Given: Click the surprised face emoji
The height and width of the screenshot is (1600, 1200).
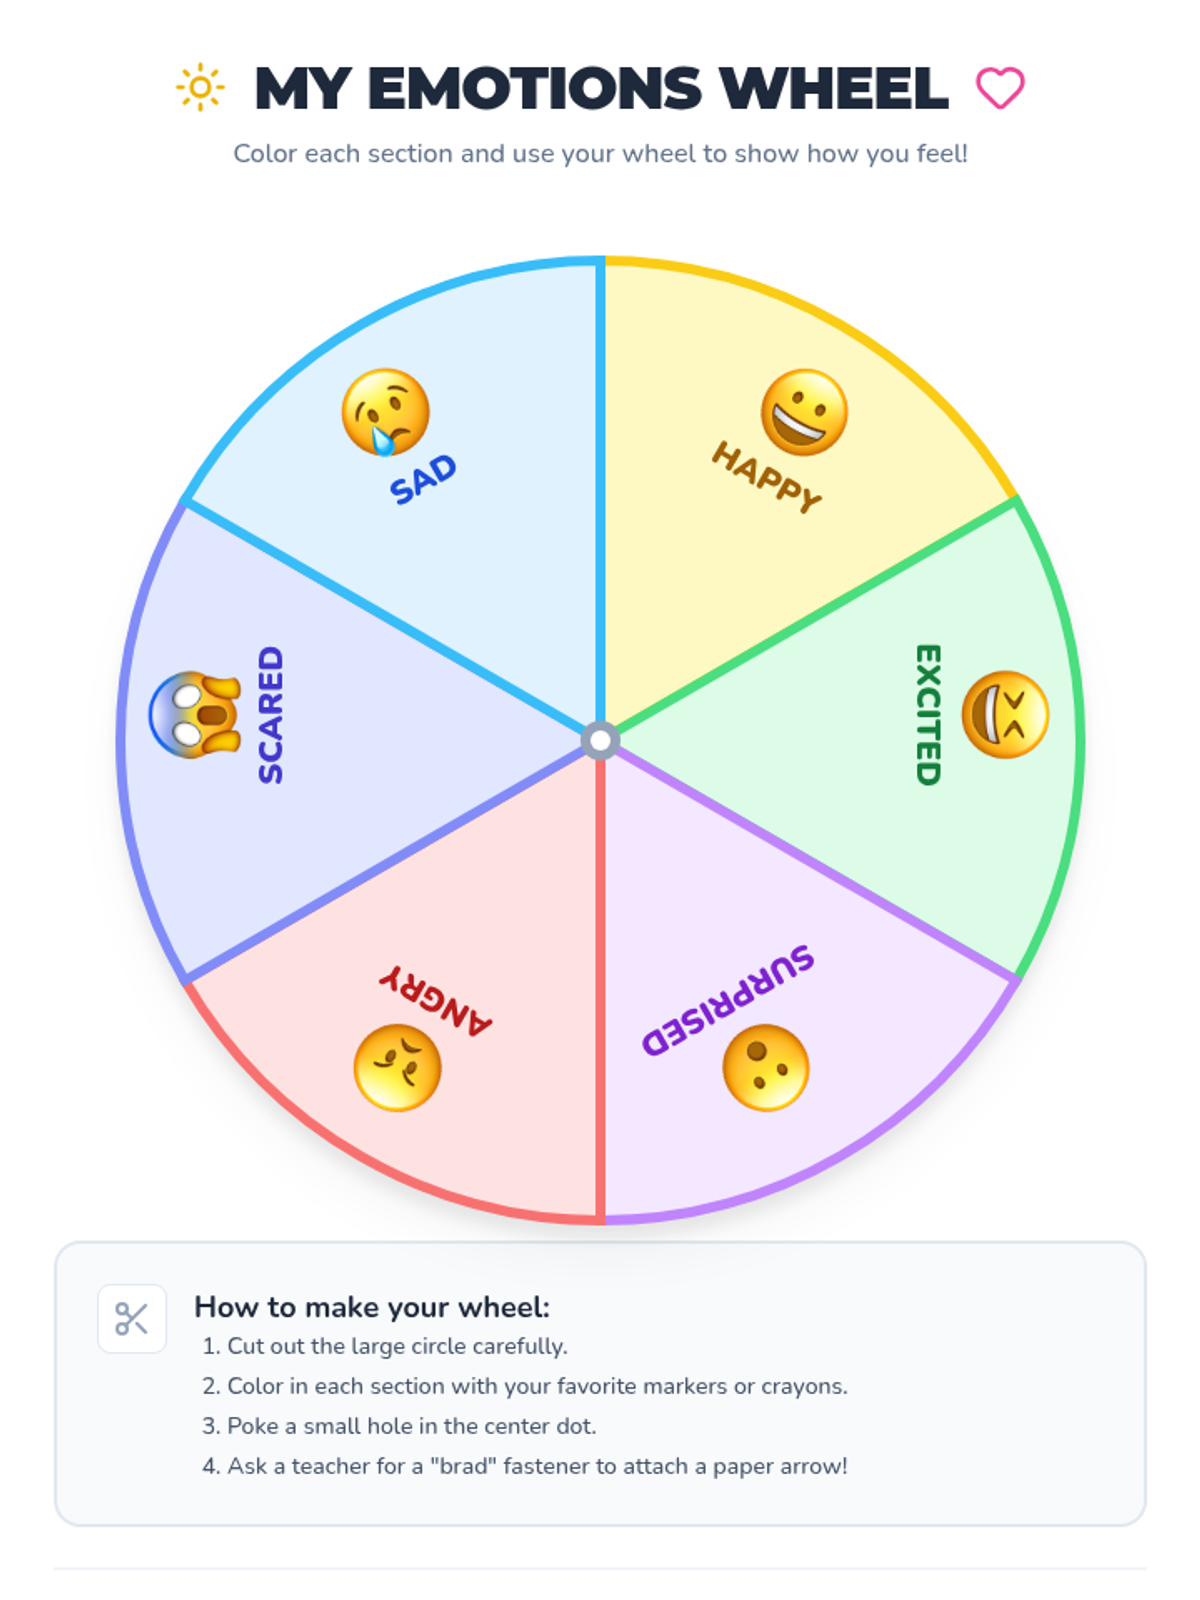Looking at the screenshot, I should (766, 1067).
